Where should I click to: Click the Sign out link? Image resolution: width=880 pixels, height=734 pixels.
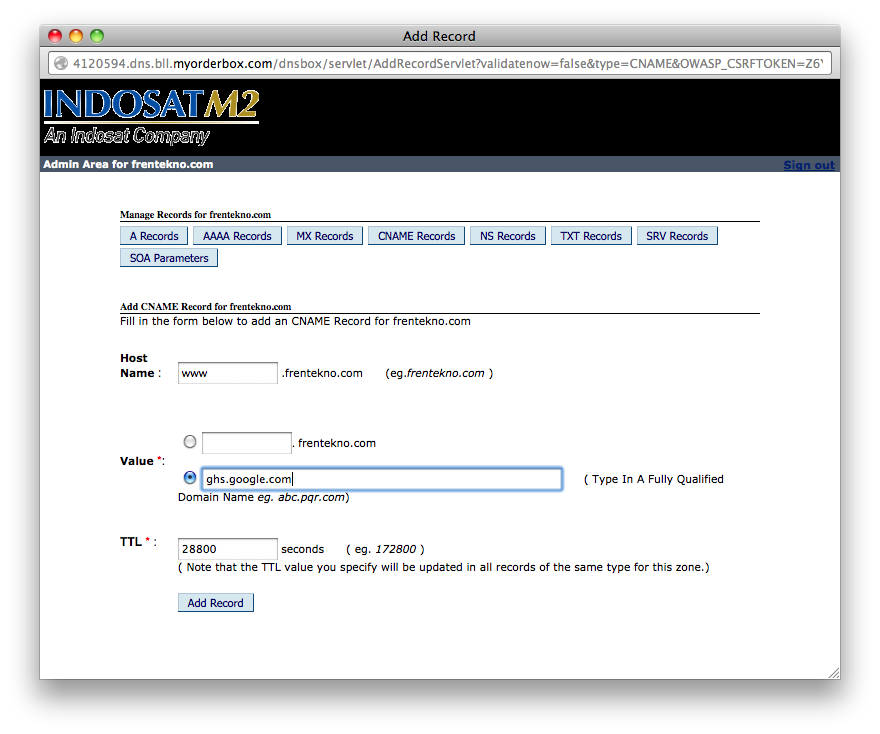pyautogui.click(x=809, y=165)
